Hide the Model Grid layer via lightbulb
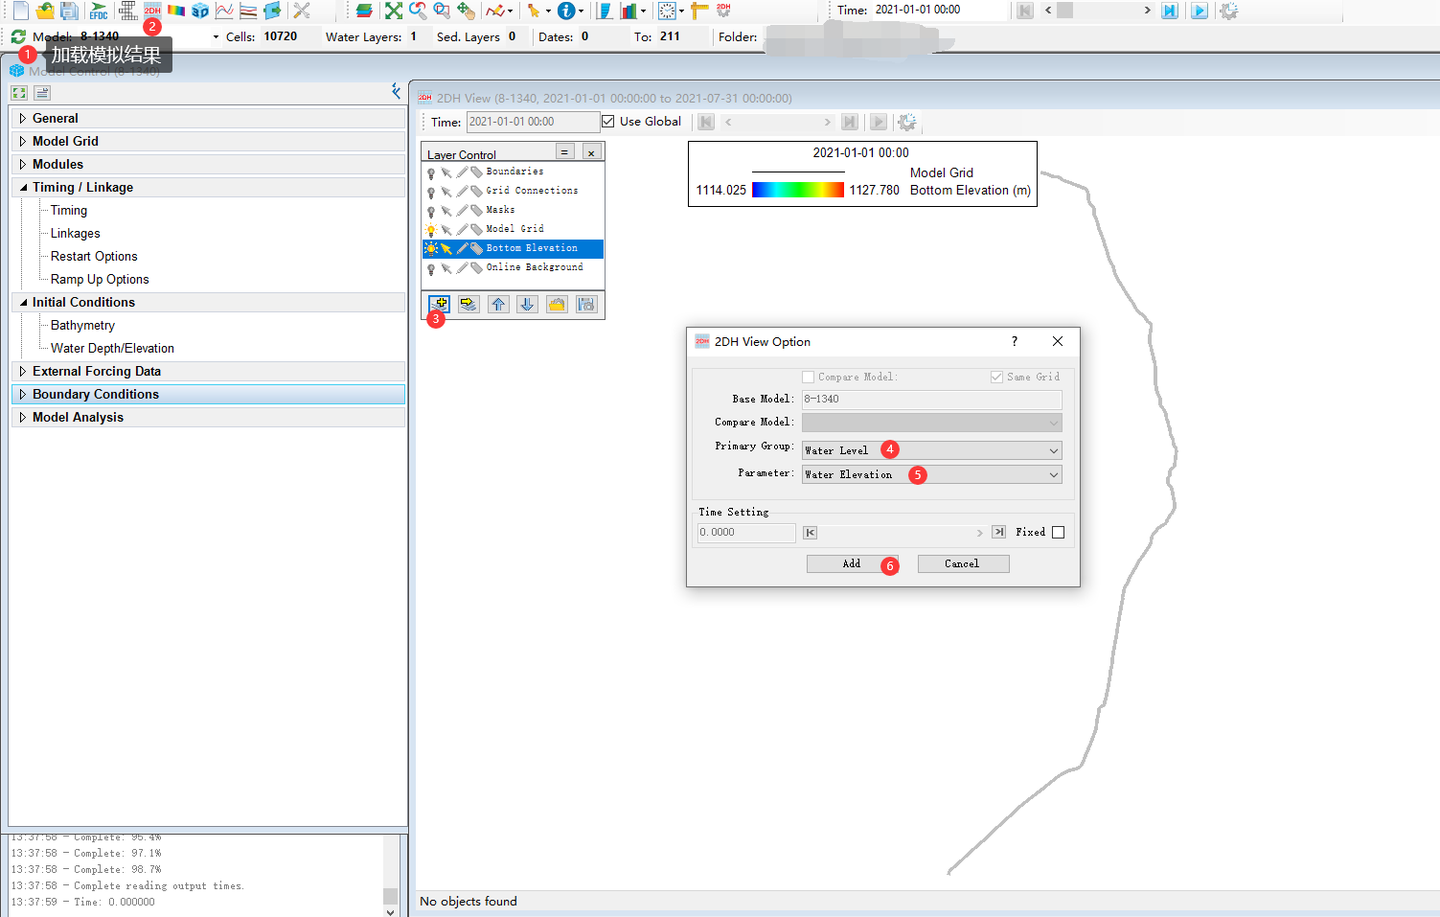Image resolution: width=1440 pixels, height=917 pixels. point(431,230)
